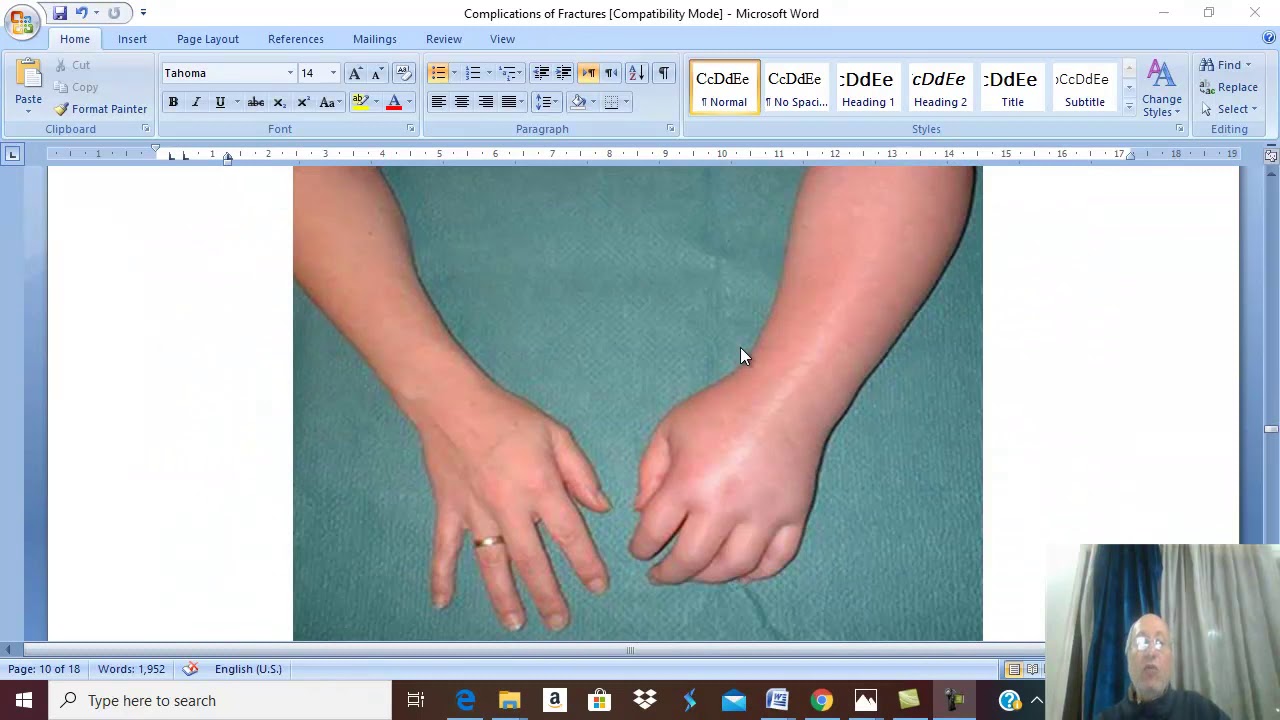Image resolution: width=1280 pixels, height=720 pixels.
Task: Apply the Heading 2 style
Action: [x=940, y=87]
